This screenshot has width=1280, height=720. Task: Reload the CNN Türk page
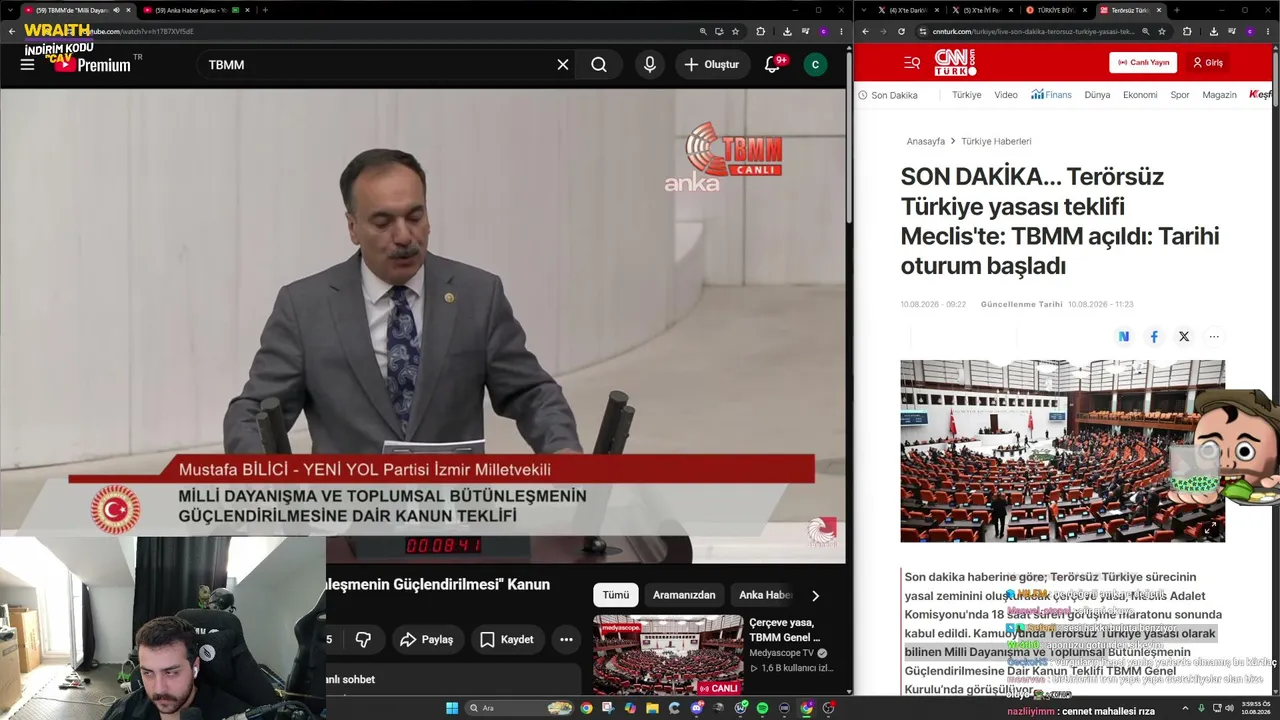coord(901,31)
